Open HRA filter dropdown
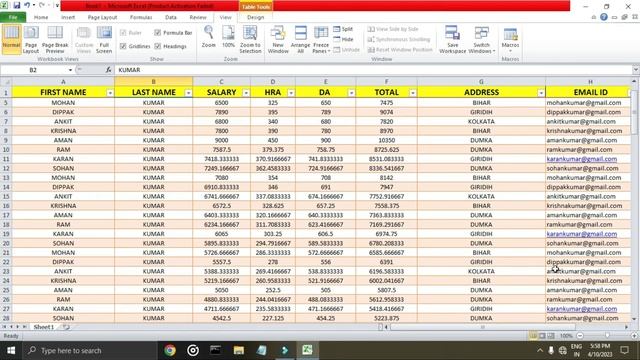 [x=291, y=93]
